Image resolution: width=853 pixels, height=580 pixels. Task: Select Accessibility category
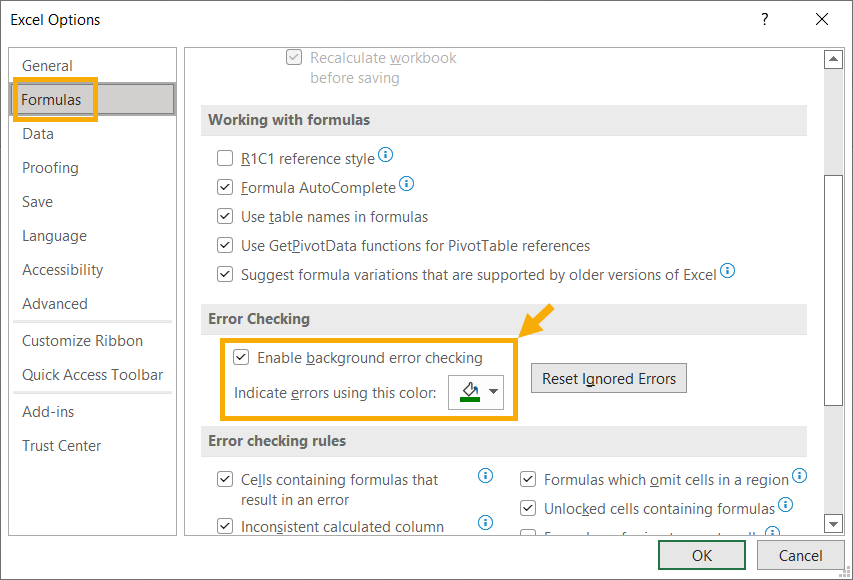click(x=93, y=270)
